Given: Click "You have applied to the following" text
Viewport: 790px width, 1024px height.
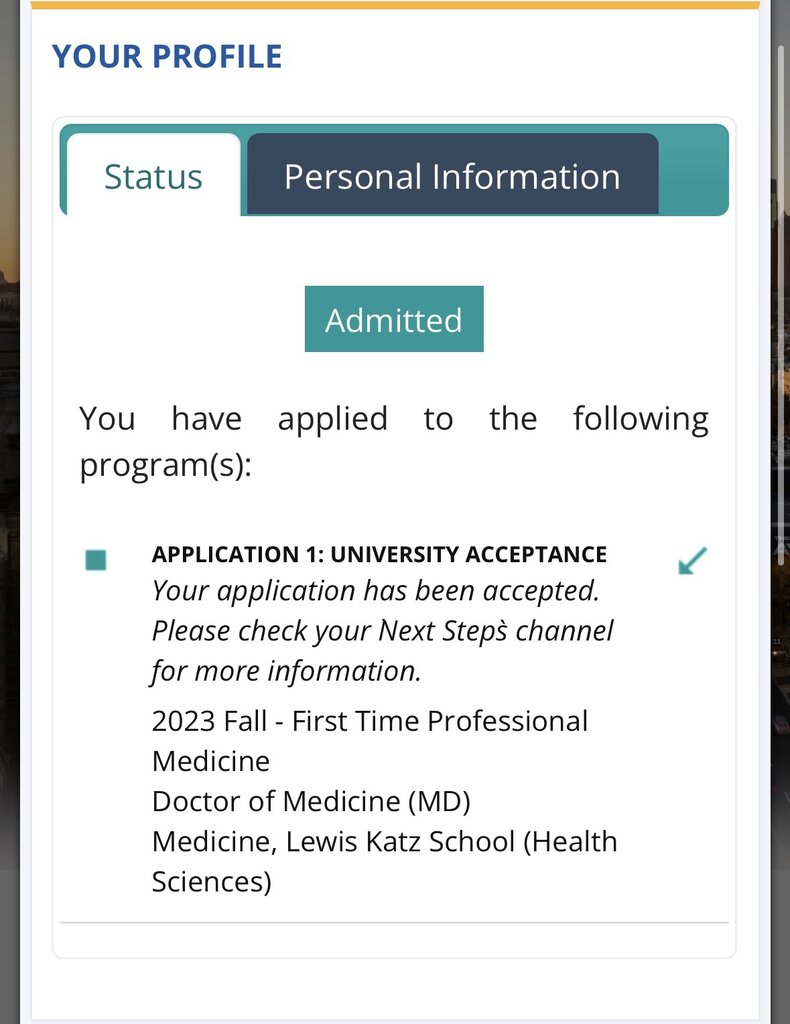Looking at the screenshot, I should 394,418.
